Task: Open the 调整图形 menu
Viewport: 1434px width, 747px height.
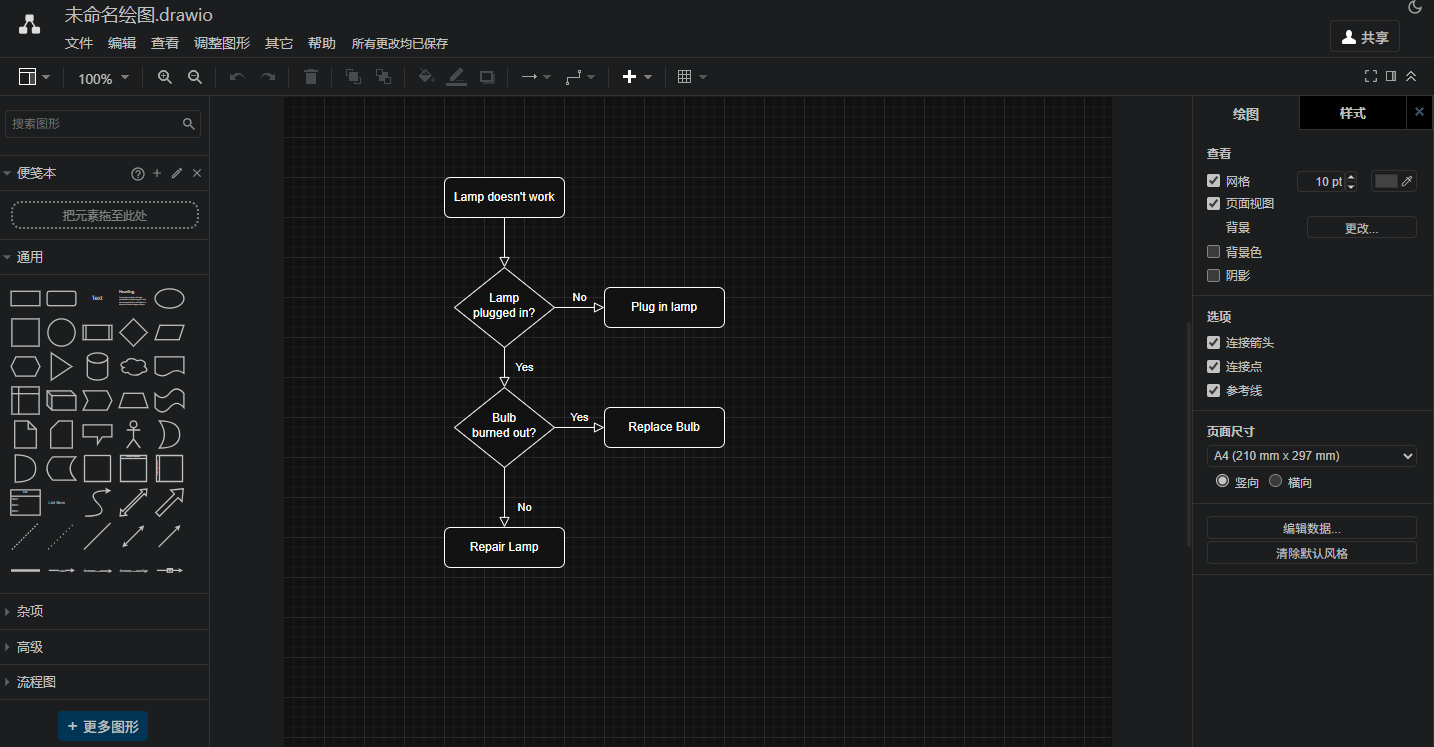Action: [222, 43]
